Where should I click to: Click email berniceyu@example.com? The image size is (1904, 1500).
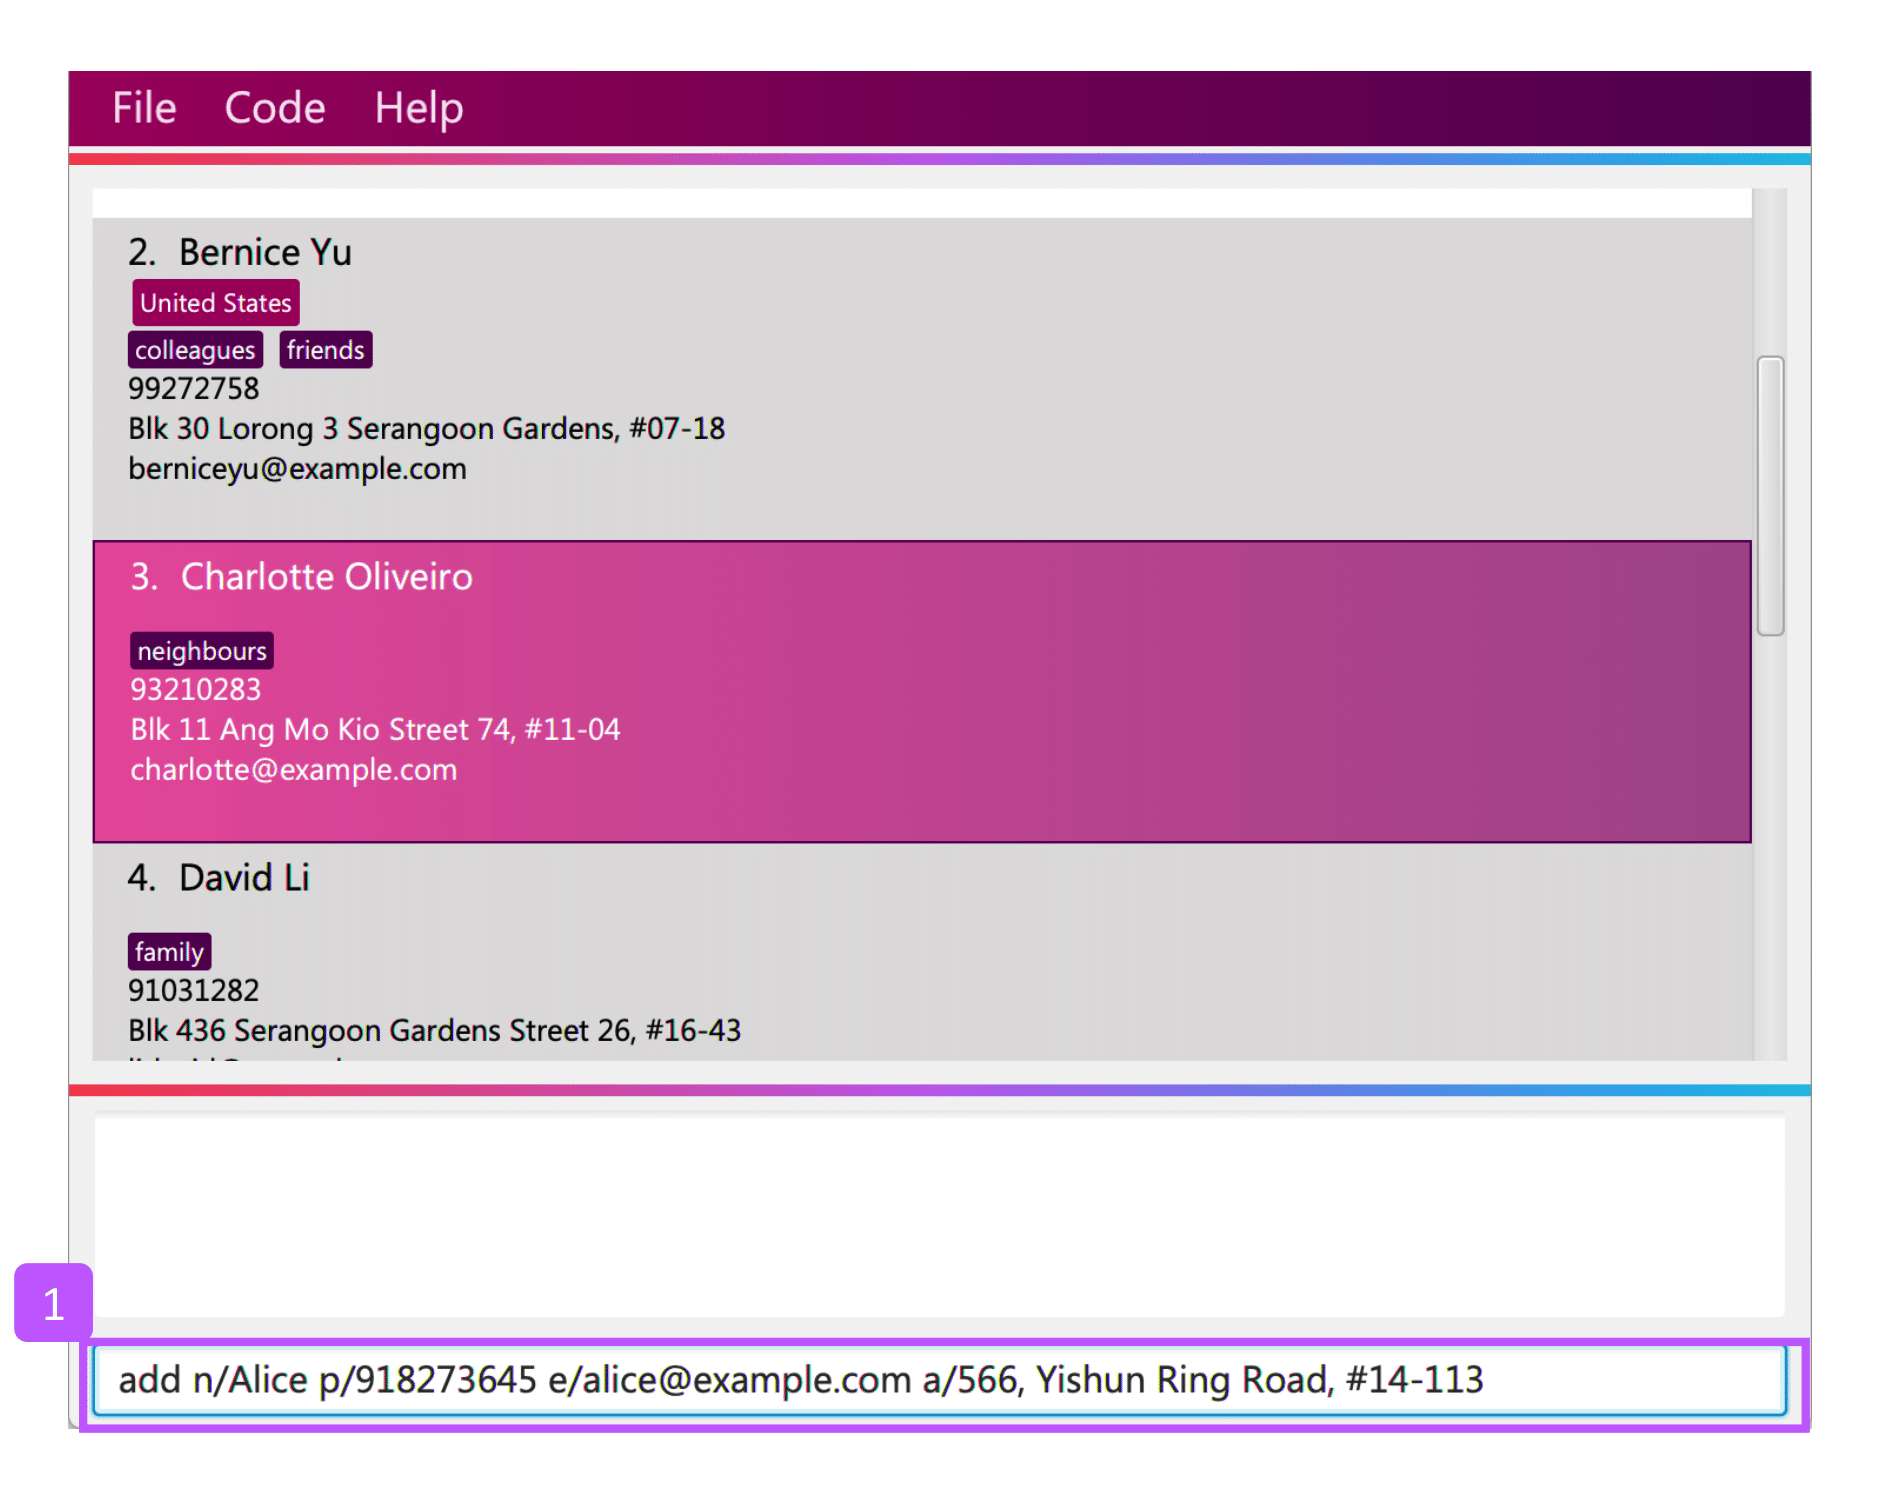pyautogui.click(x=297, y=469)
